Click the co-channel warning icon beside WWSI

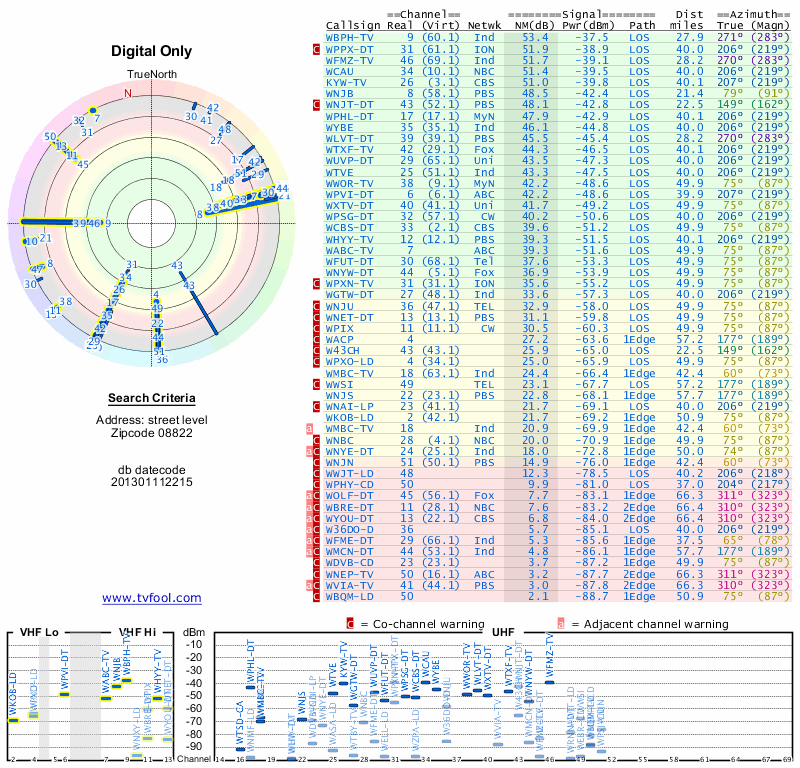point(318,384)
